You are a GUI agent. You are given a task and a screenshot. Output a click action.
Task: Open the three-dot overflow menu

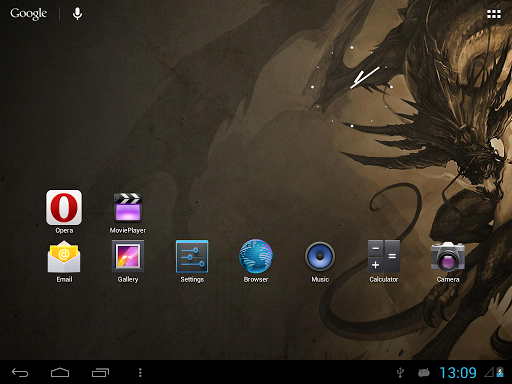coord(140,372)
